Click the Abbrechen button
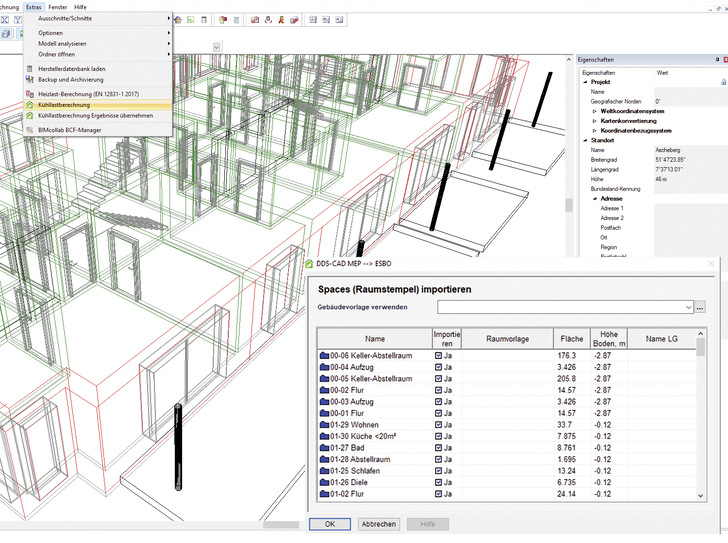Screen dimensions: 728x543 378,524
